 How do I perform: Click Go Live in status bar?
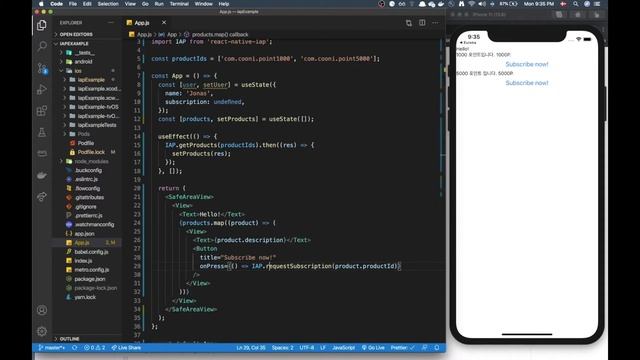(x=373, y=348)
